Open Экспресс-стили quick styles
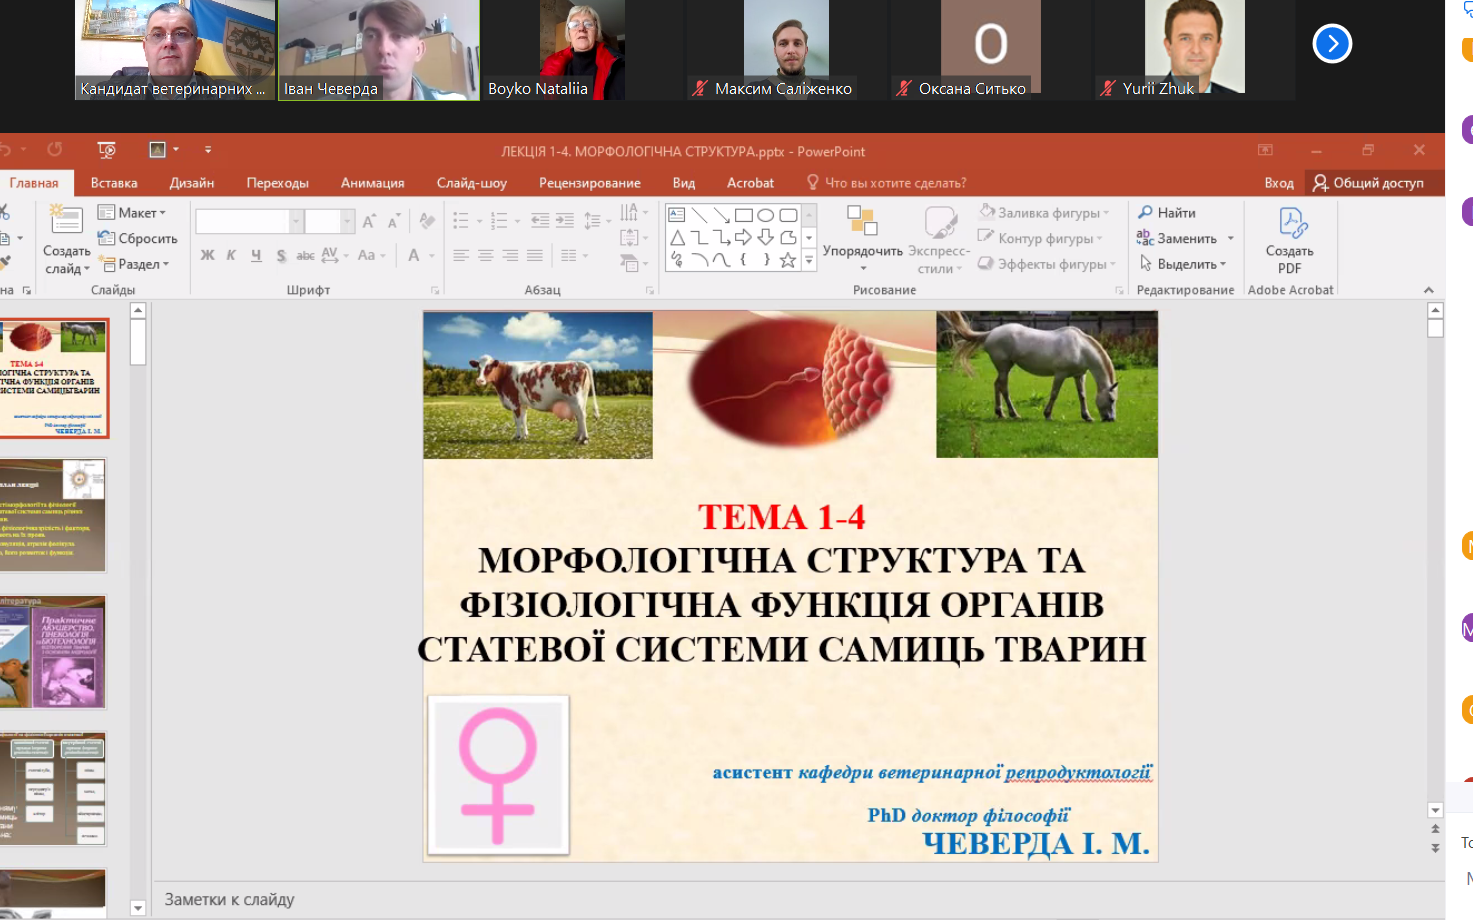This screenshot has width=1473, height=920. point(940,240)
